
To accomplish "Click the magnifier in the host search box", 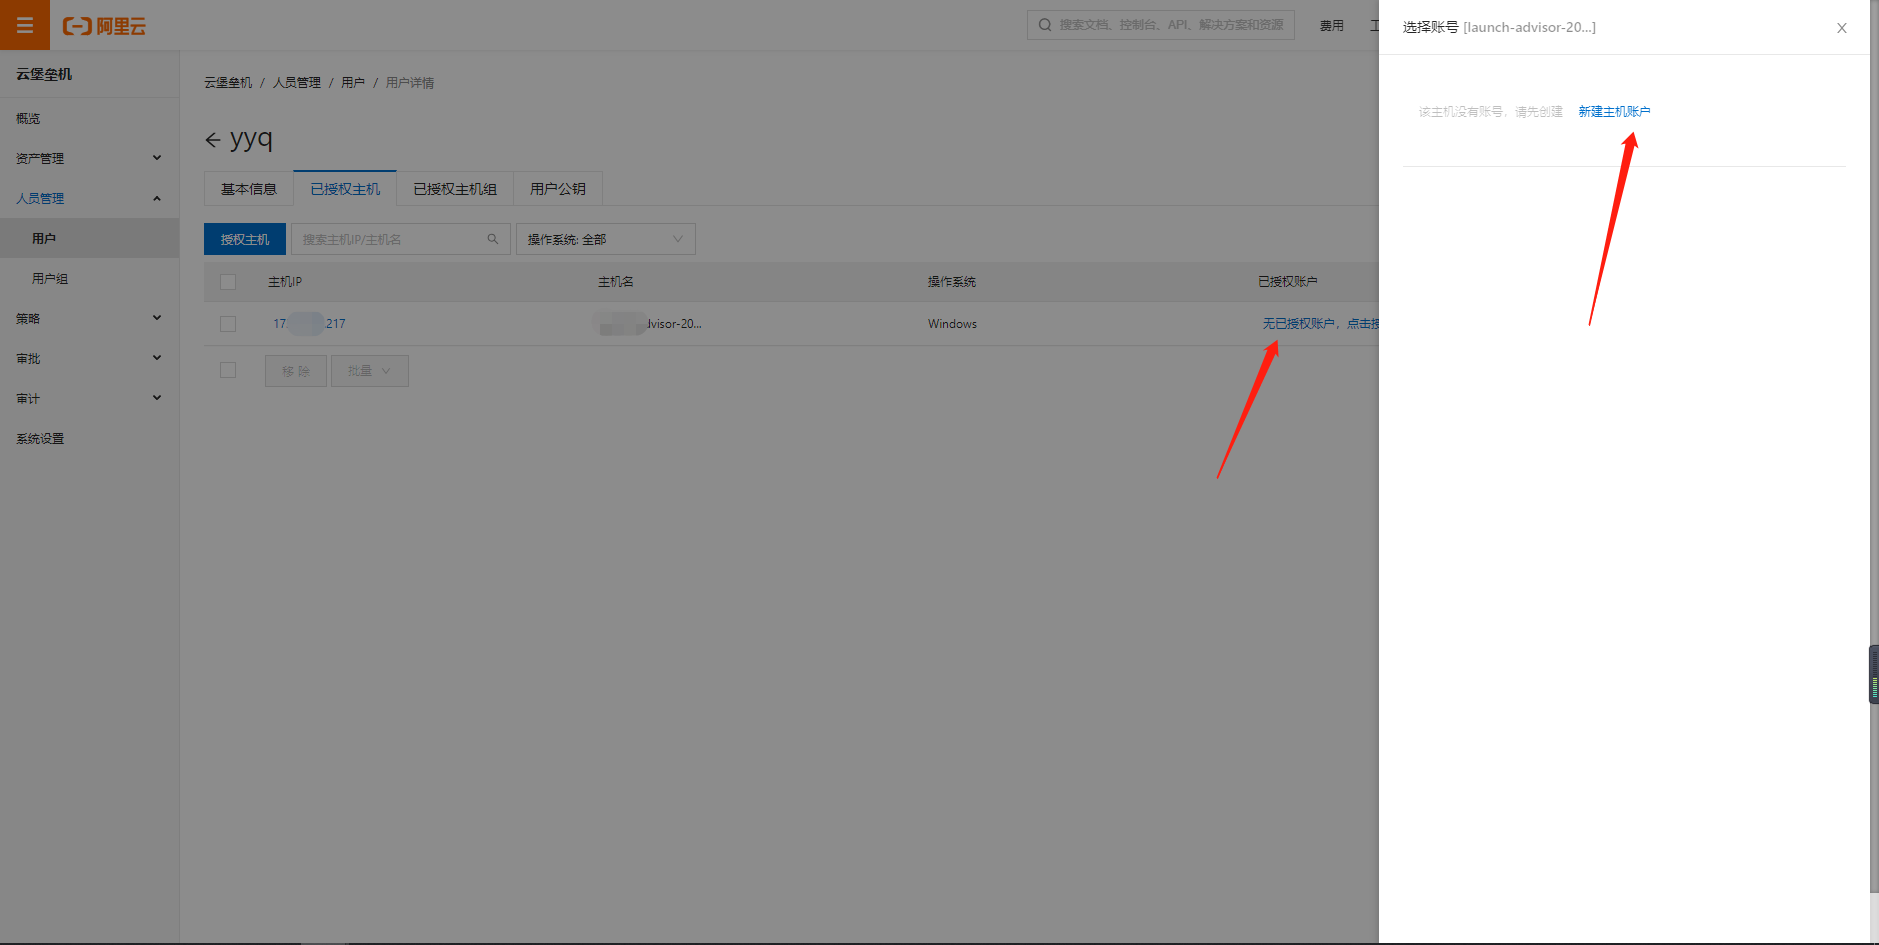I will tap(493, 239).
